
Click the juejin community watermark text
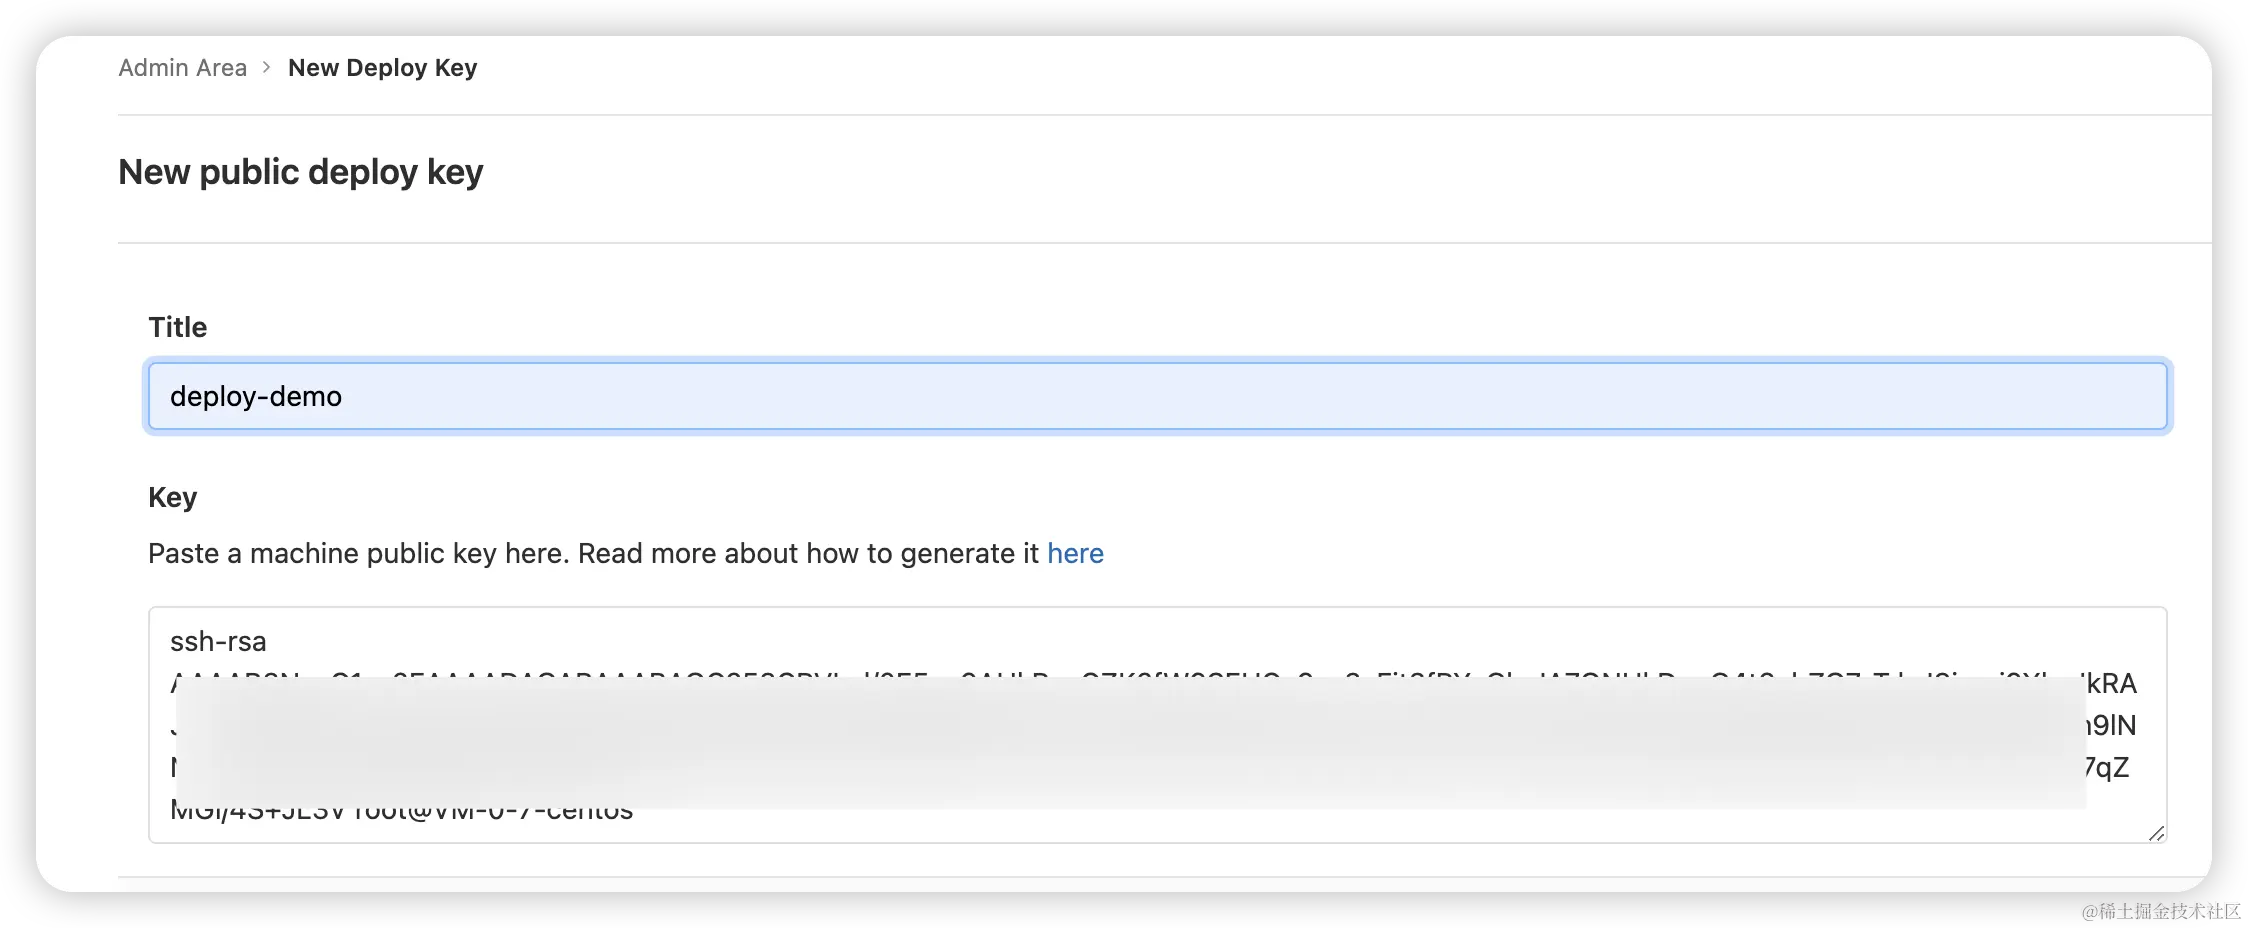(2158, 909)
